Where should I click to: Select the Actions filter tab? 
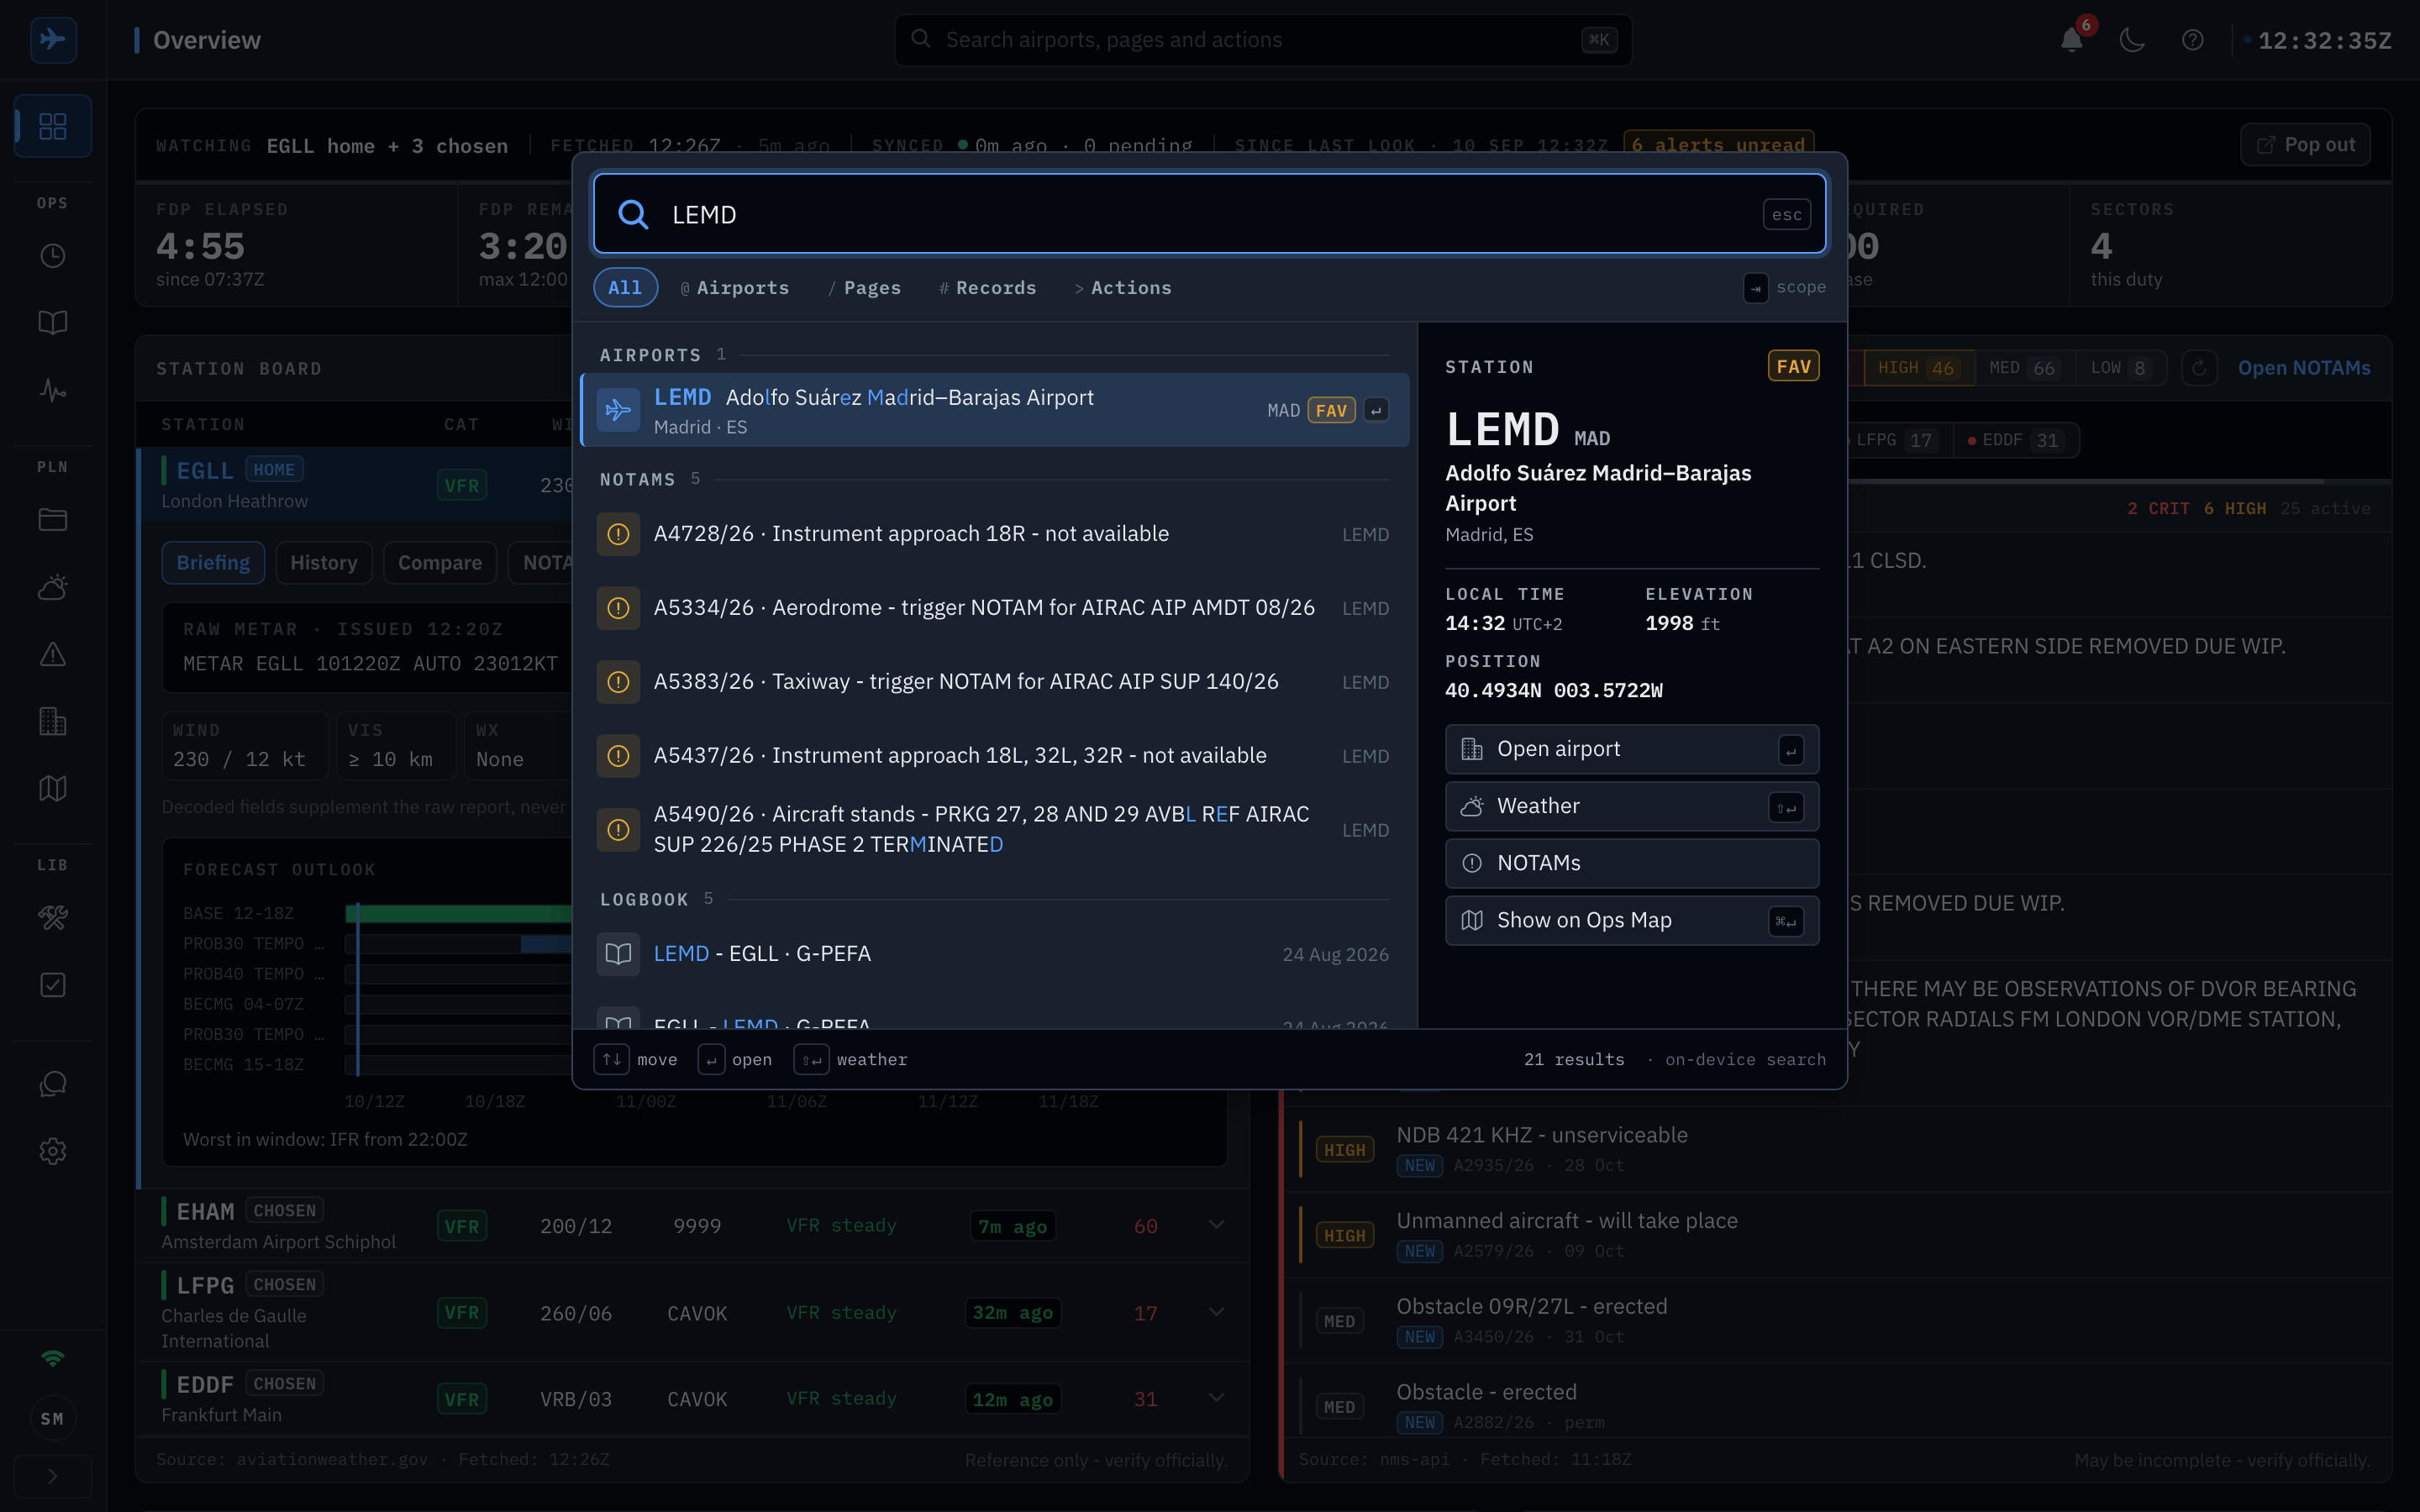pyautogui.click(x=1123, y=287)
